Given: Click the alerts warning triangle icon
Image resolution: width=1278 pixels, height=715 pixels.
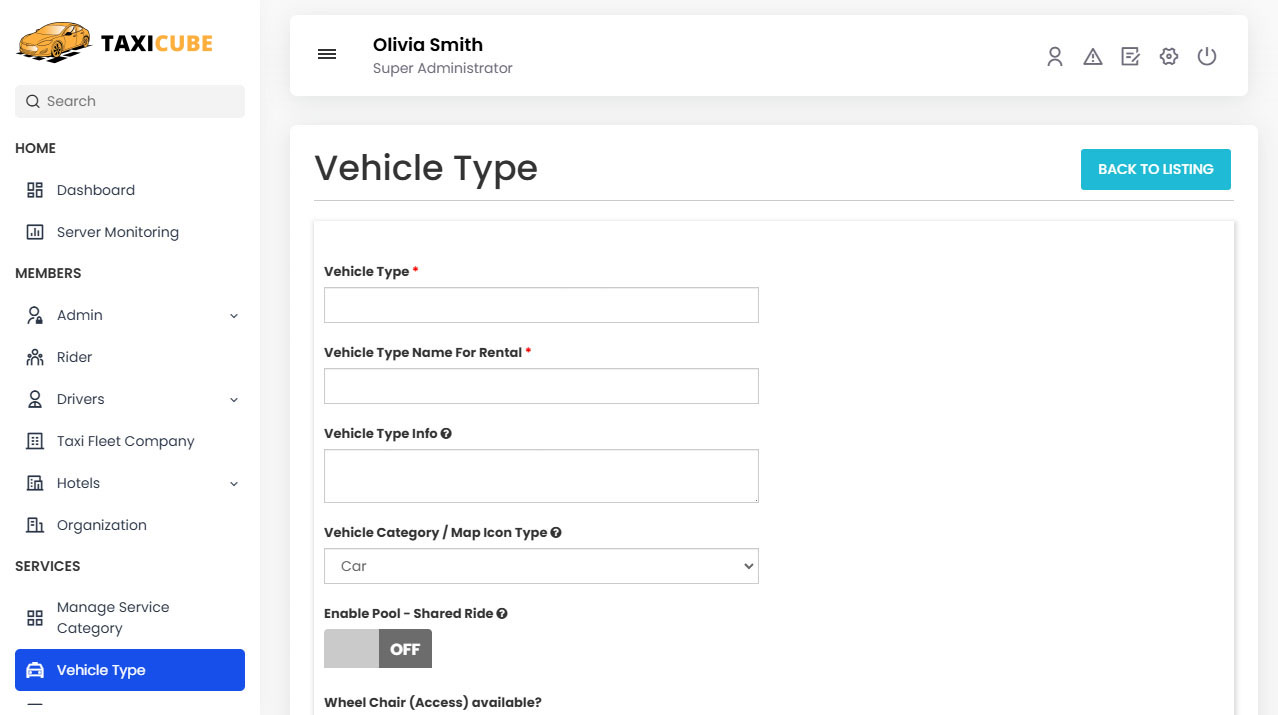Looking at the screenshot, I should pyautogui.click(x=1092, y=56).
